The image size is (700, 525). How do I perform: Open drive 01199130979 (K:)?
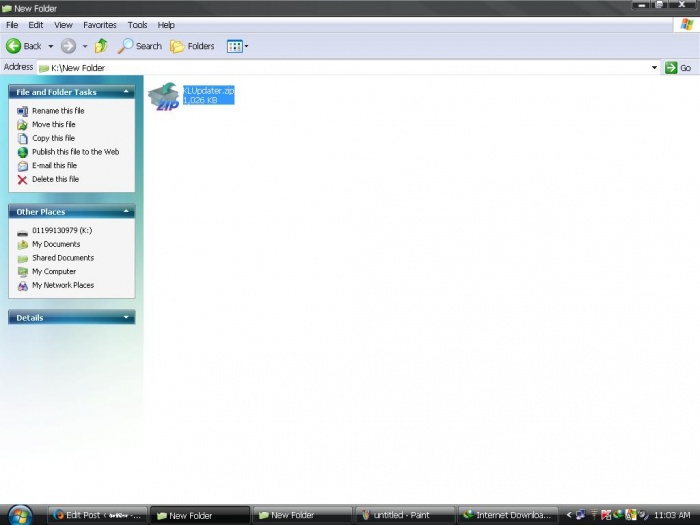[x=62, y=231]
